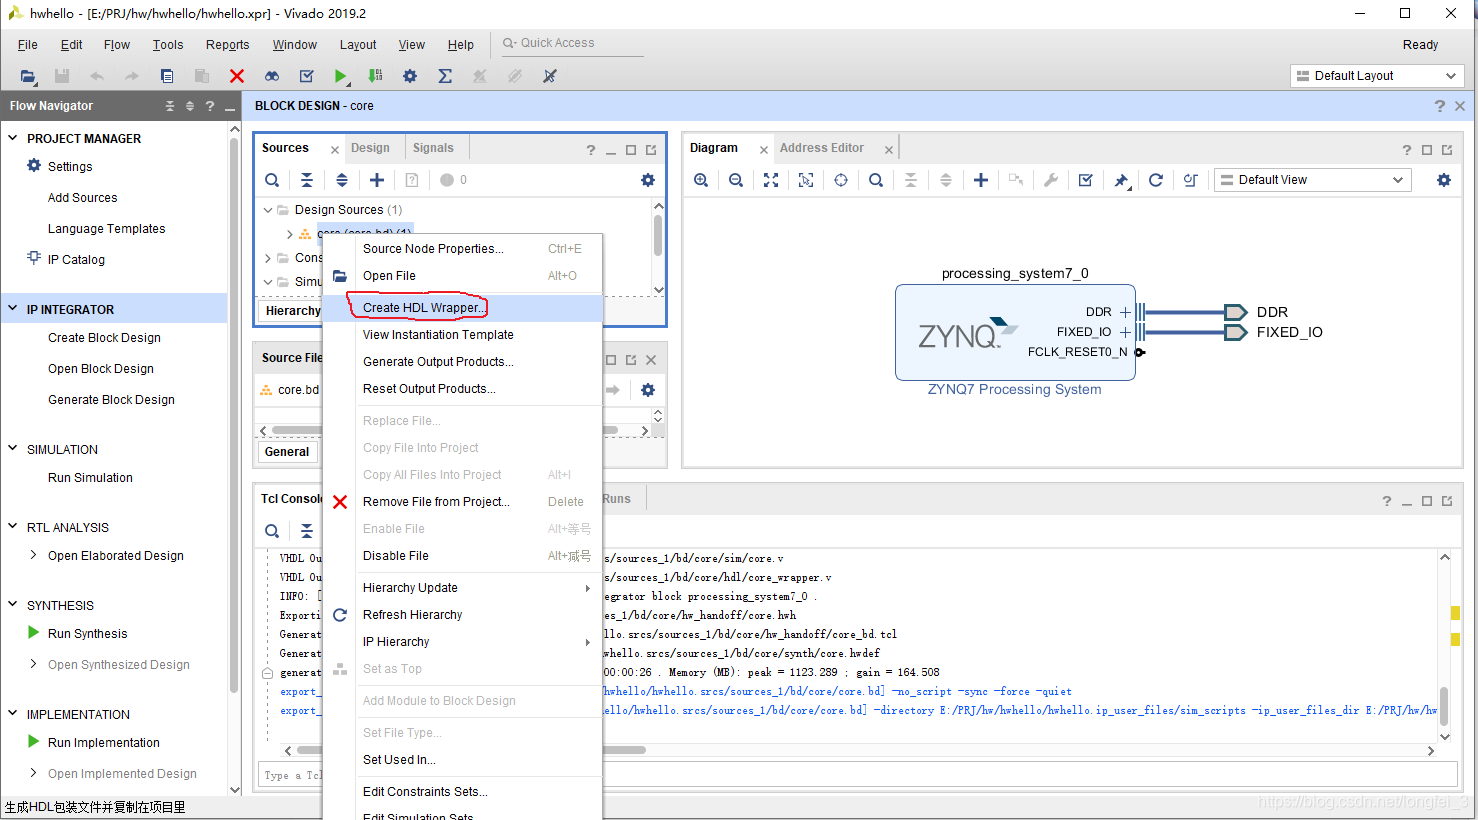Image resolution: width=1478 pixels, height=820 pixels.
Task: Collapse Design Sources tree node
Action: point(268,210)
